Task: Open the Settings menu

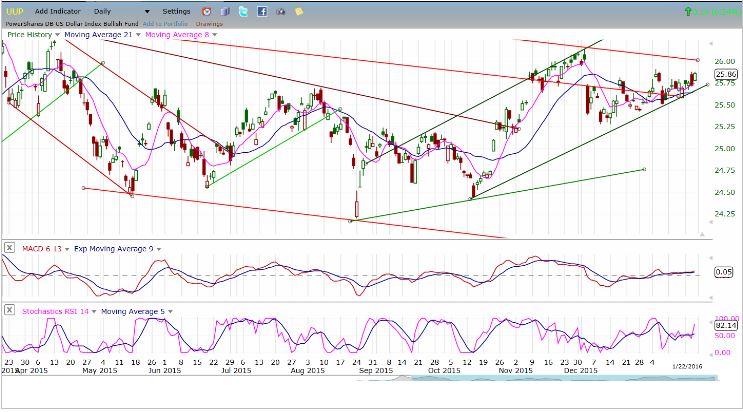Action: pos(176,11)
